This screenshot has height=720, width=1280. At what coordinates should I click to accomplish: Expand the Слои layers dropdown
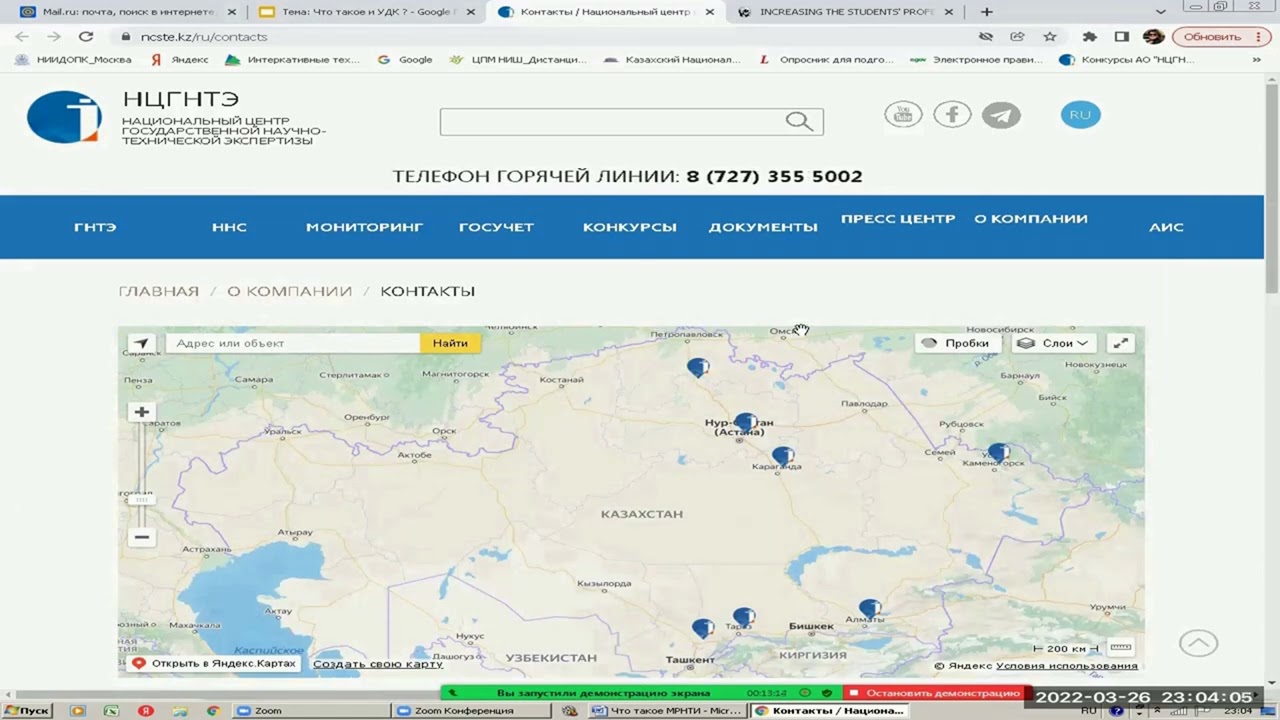coord(1054,343)
